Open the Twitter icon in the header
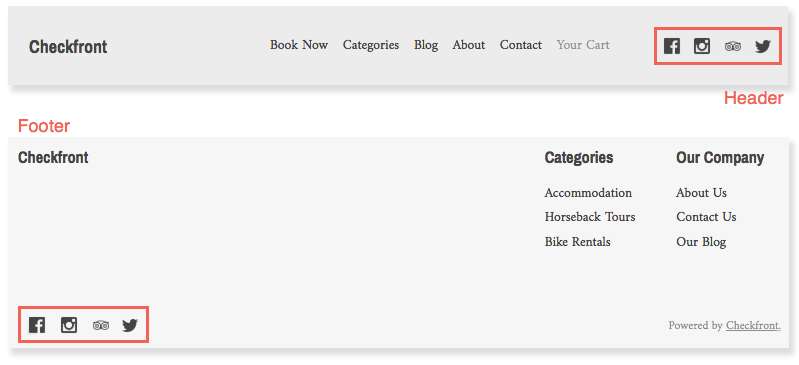The image size is (799, 365). pyautogui.click(x=763, y=46)
